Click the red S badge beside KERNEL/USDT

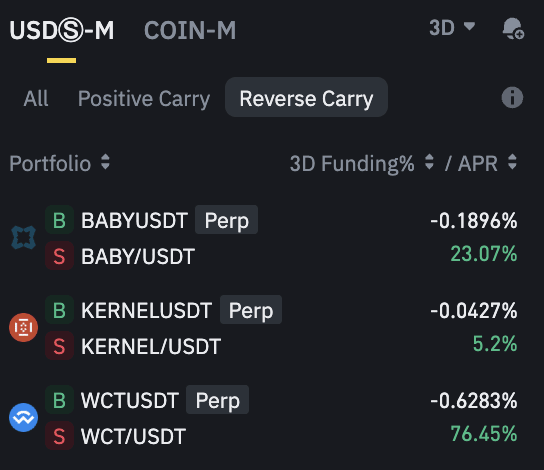pos(59,346)
